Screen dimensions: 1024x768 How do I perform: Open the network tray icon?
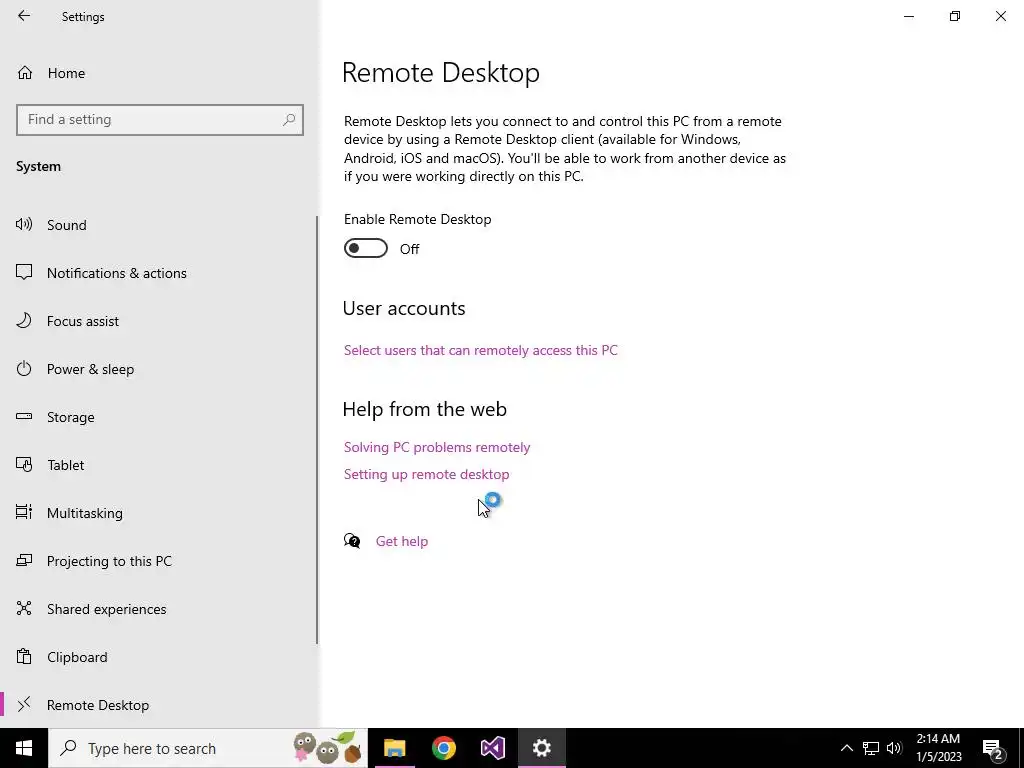point(871,748)
